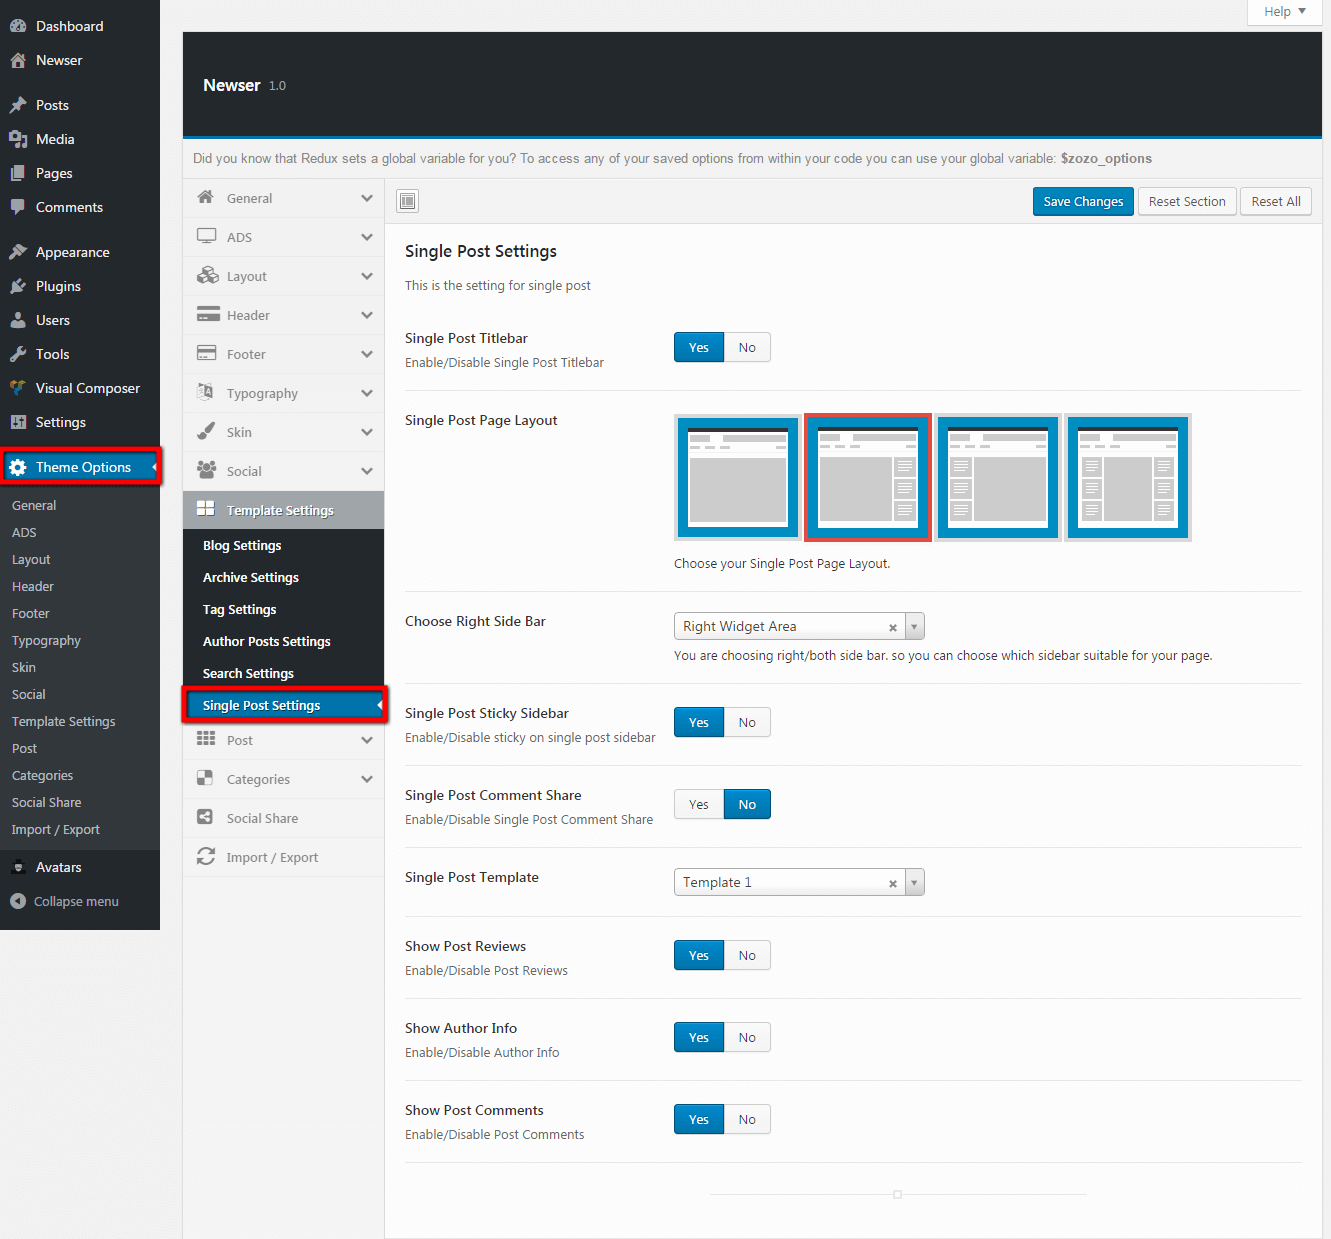Click the Reset Section button

1187,201
